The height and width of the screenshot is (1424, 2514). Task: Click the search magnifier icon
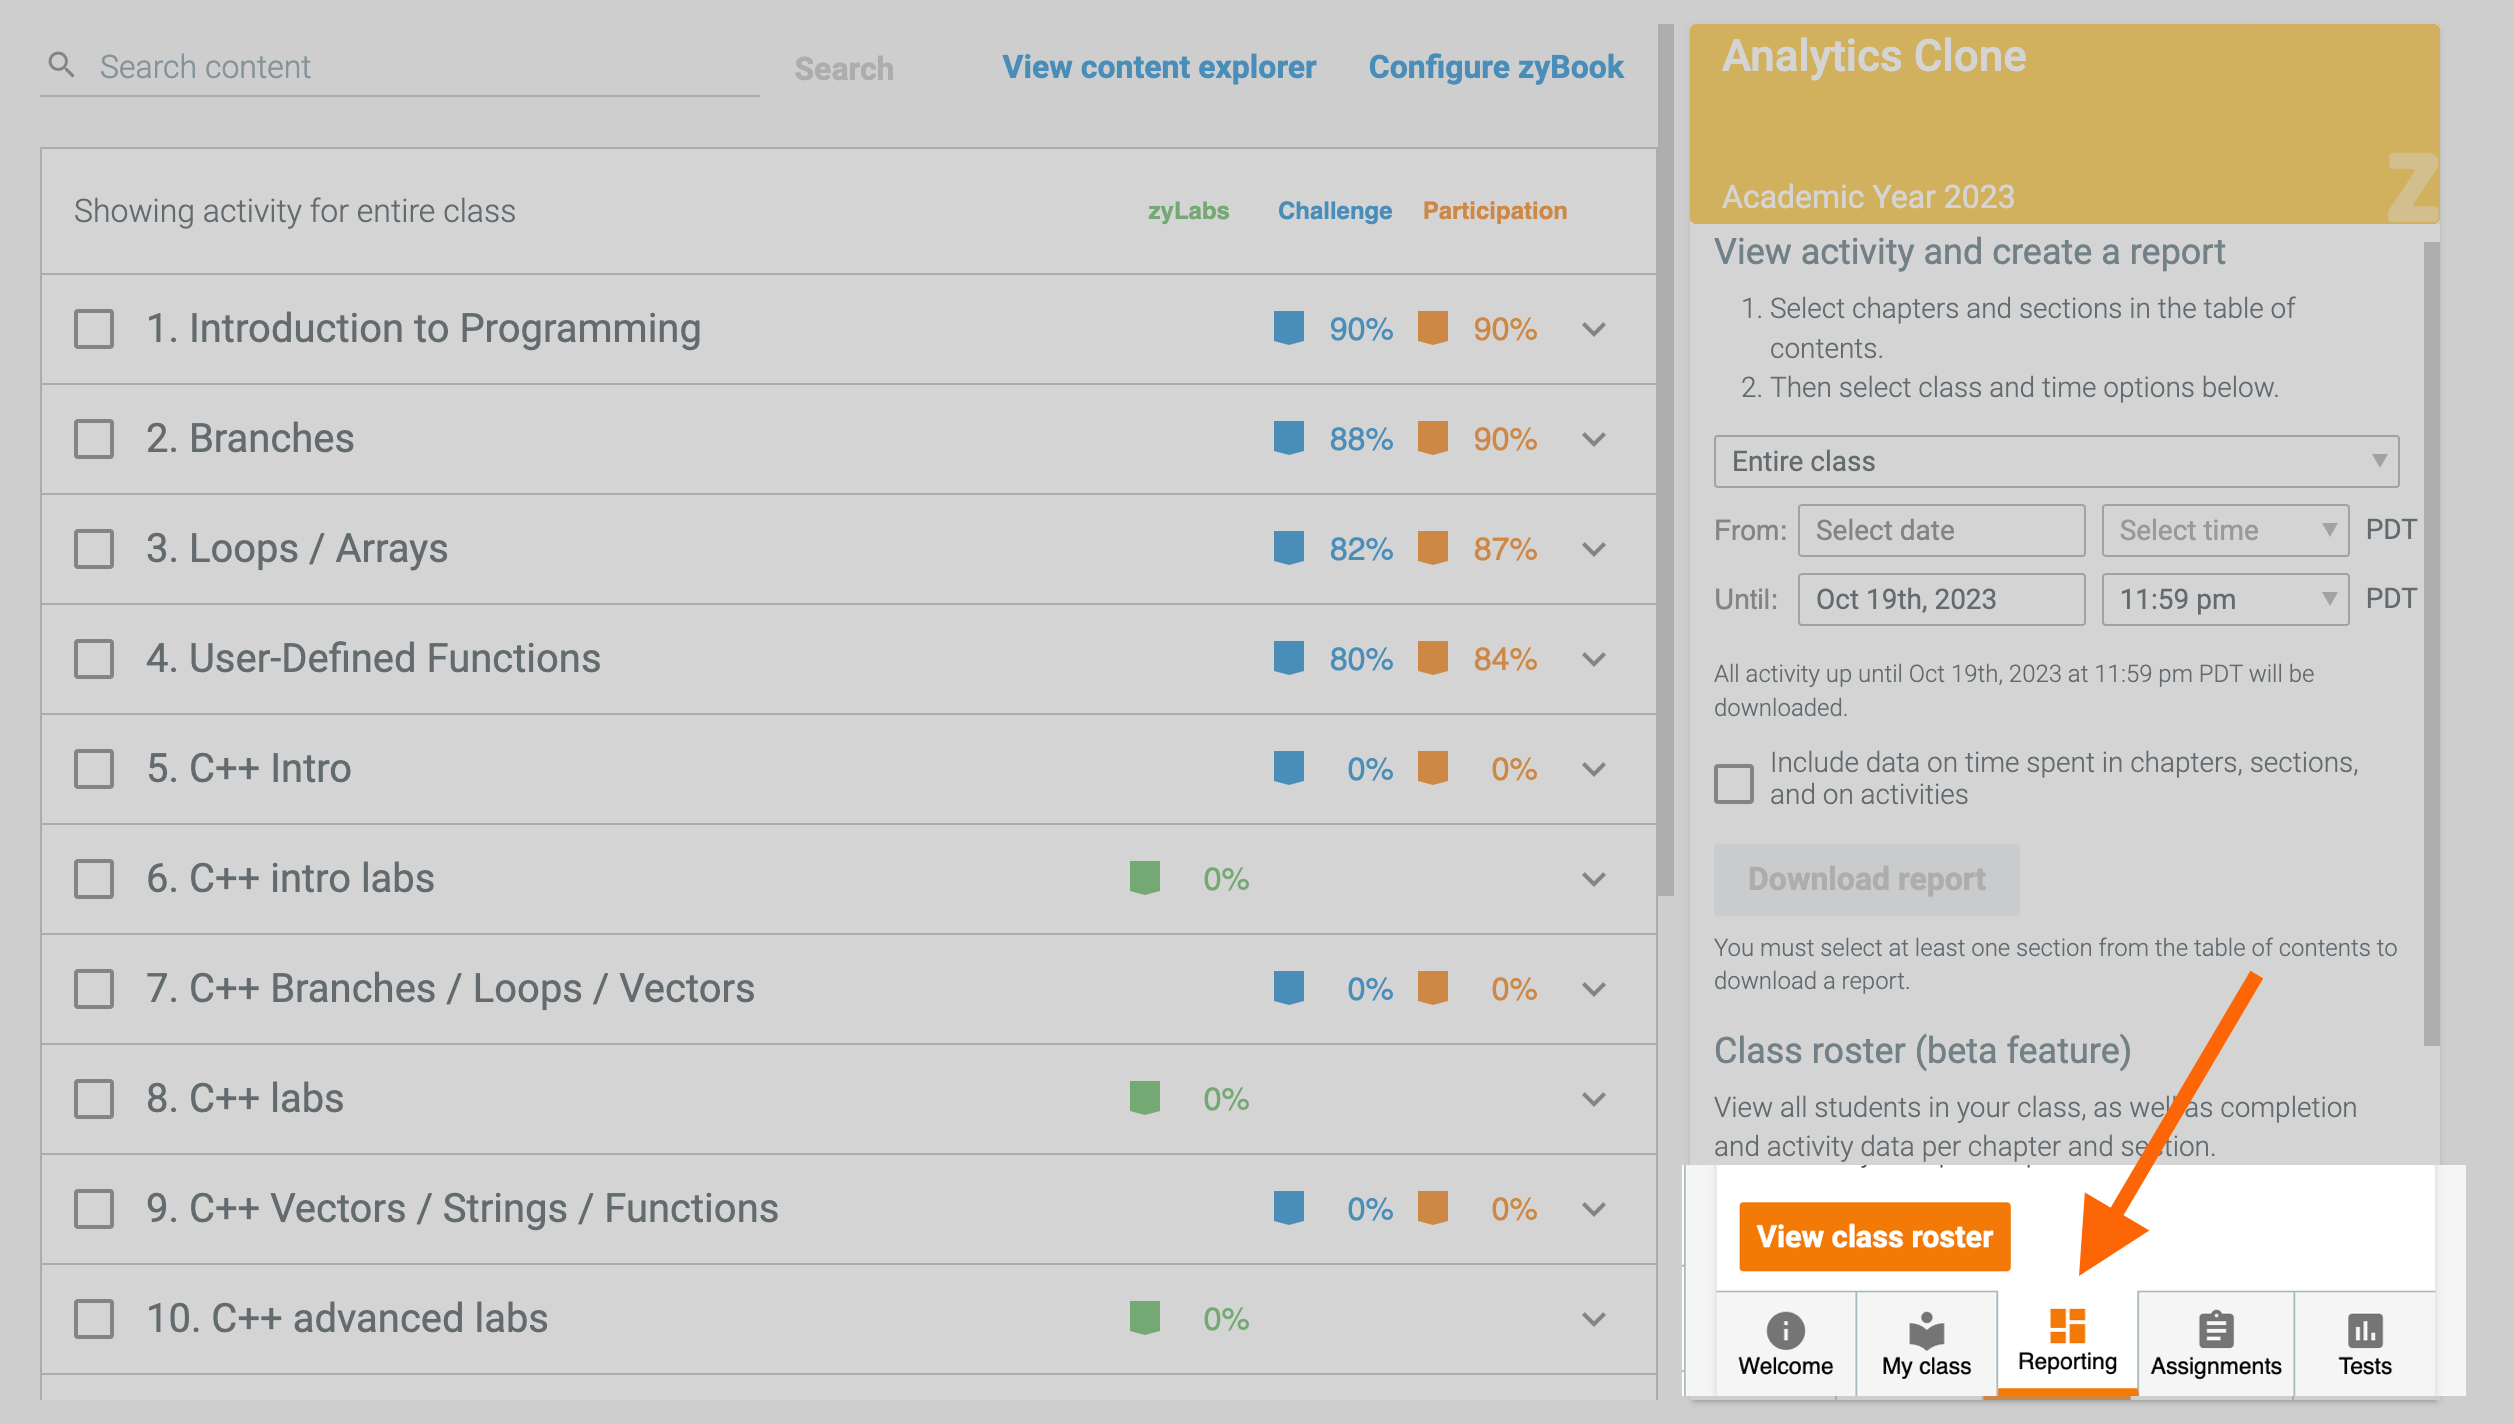click(62, 66)
